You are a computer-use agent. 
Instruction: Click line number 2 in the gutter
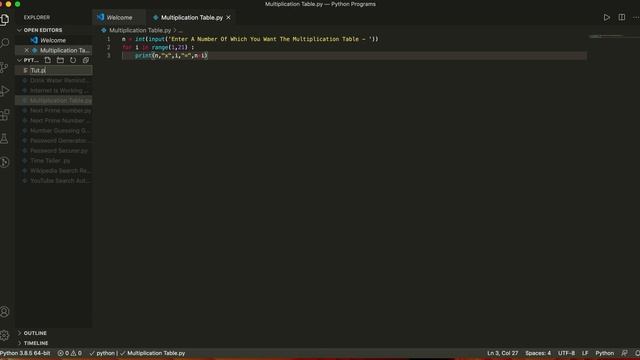[x=109, y=47]
